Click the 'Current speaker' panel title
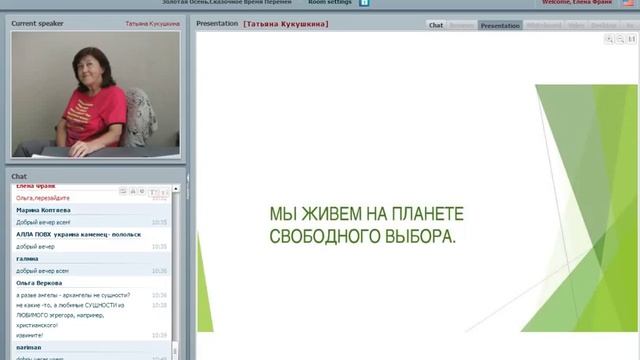Screen dimensions: 640x360 [x=37, y=24]
